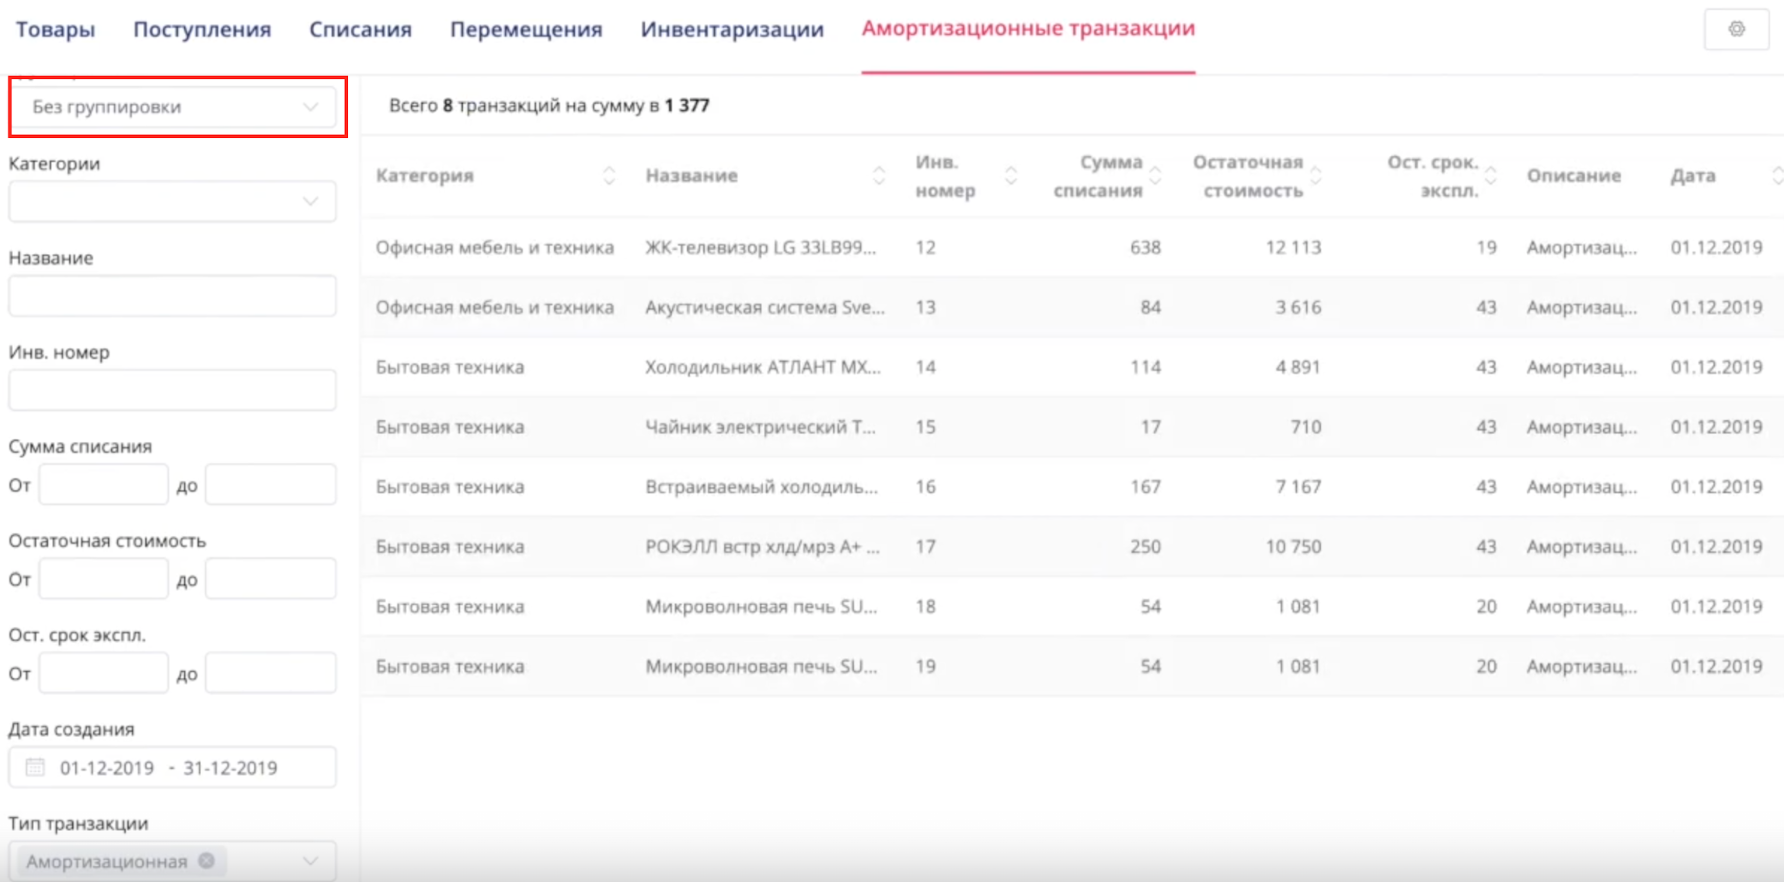Sort by the Инв. номер column arrows
Viewport: 1784px width, 882px height.
(1011, 176)
